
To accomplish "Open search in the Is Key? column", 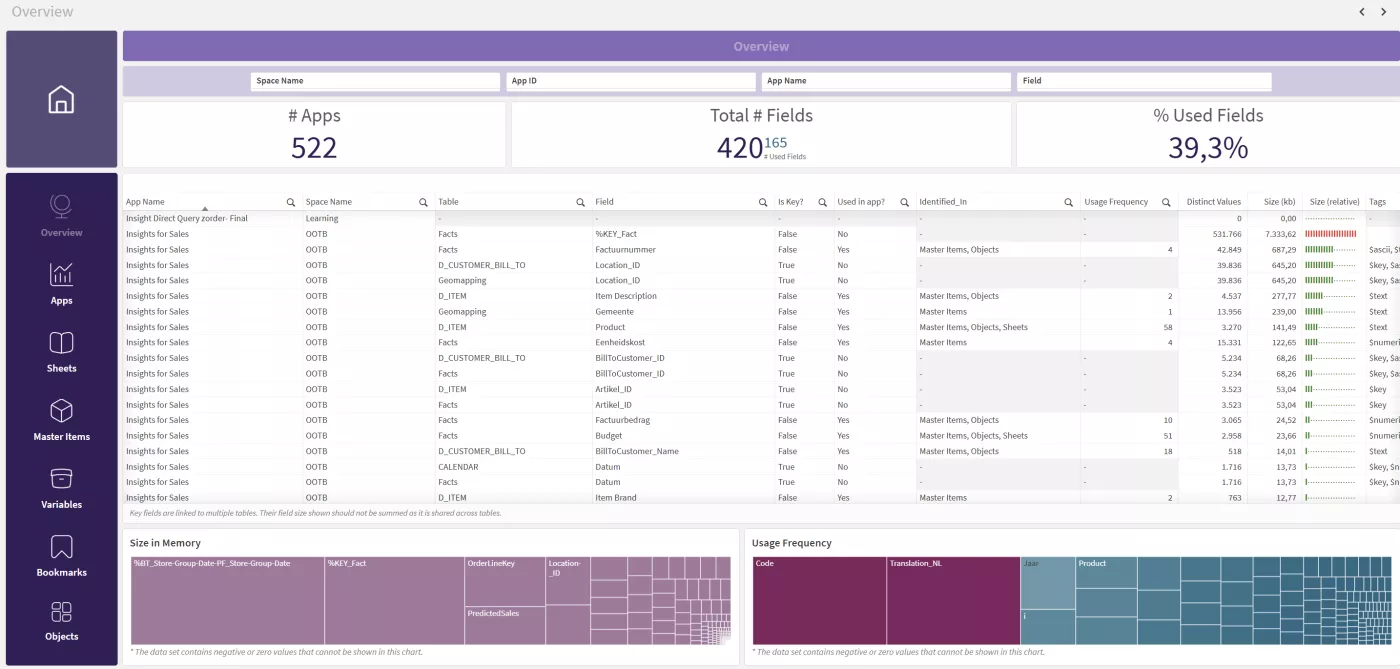I will [x=822, y=201].
